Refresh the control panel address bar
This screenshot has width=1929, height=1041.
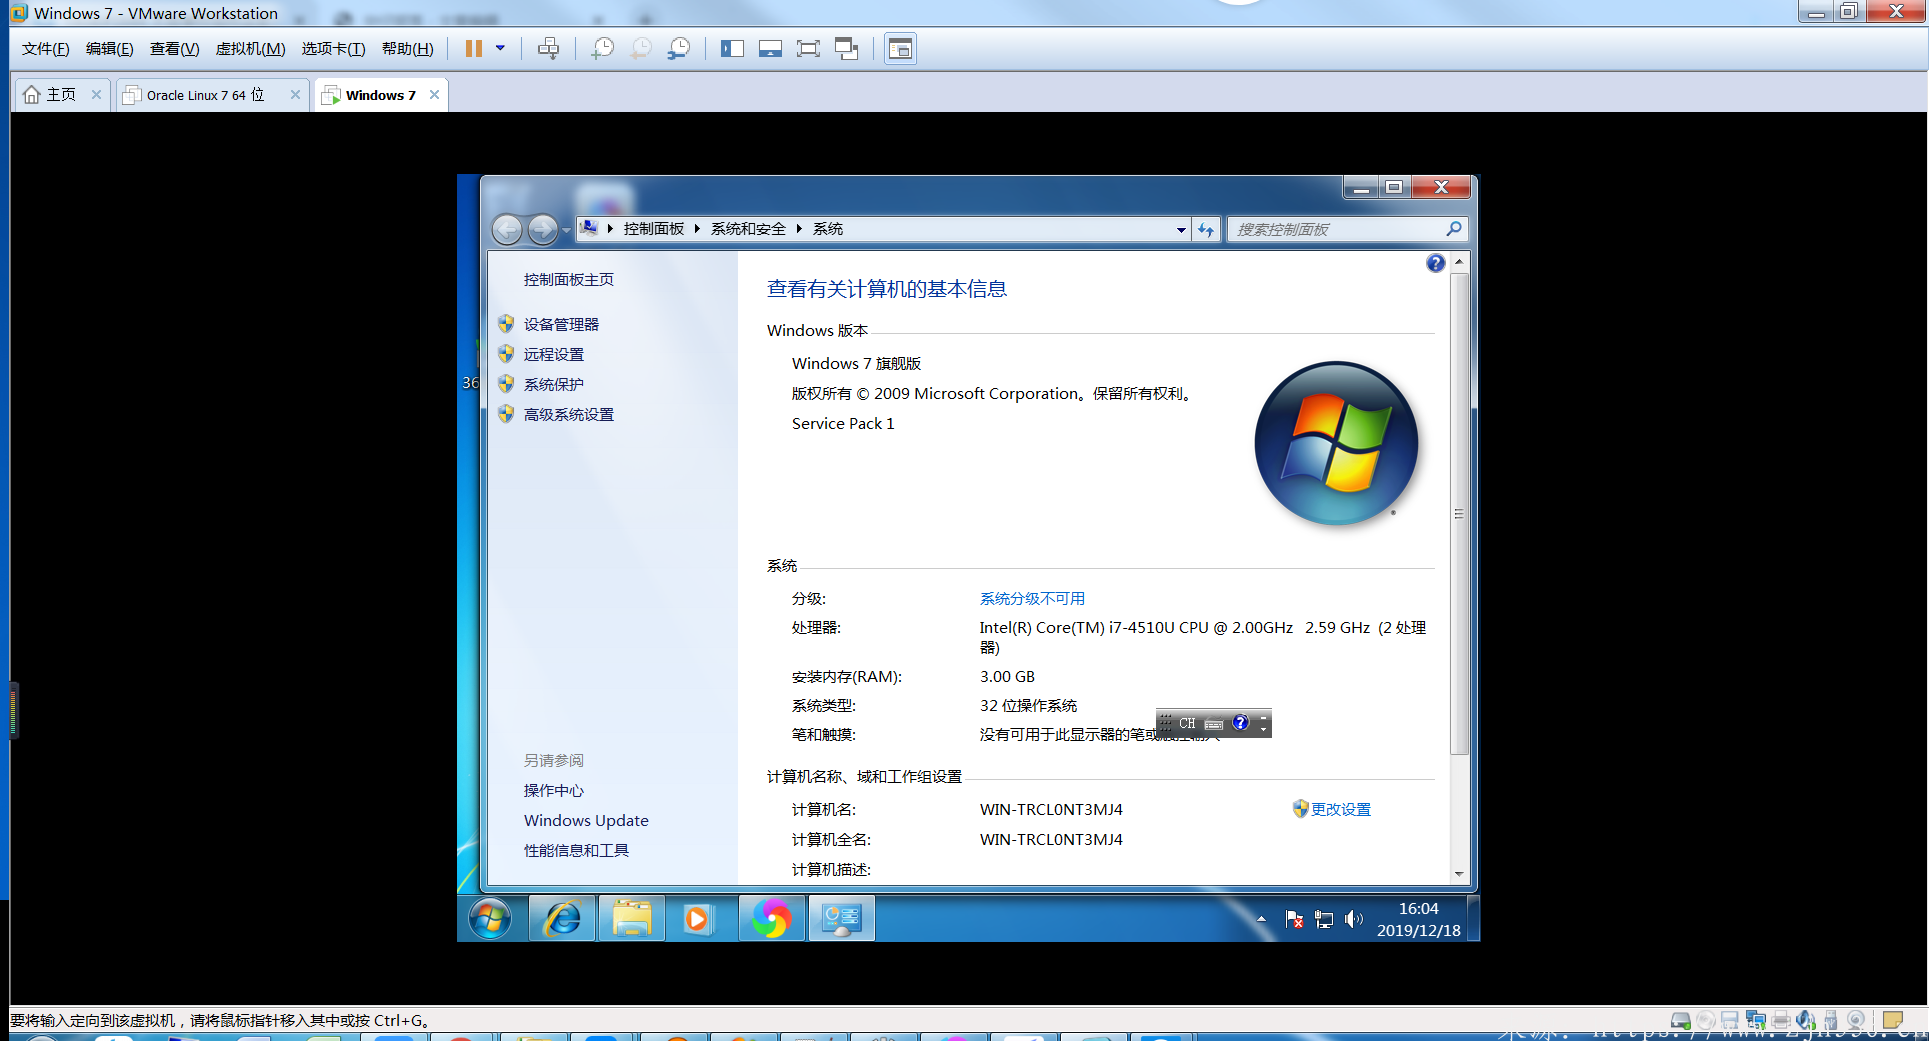pos(1206,230)
